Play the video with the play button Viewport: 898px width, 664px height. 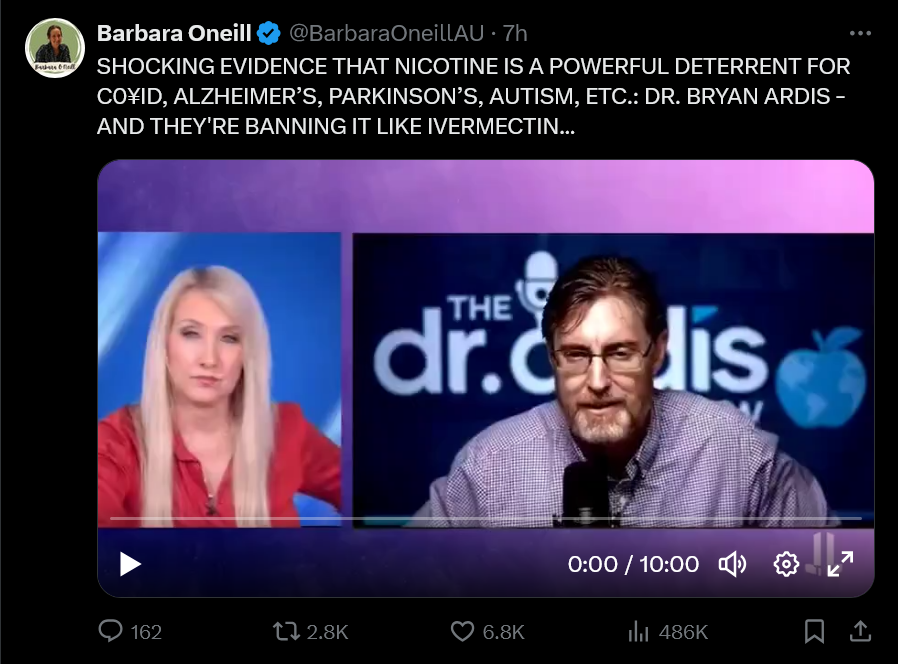point(130,564)
